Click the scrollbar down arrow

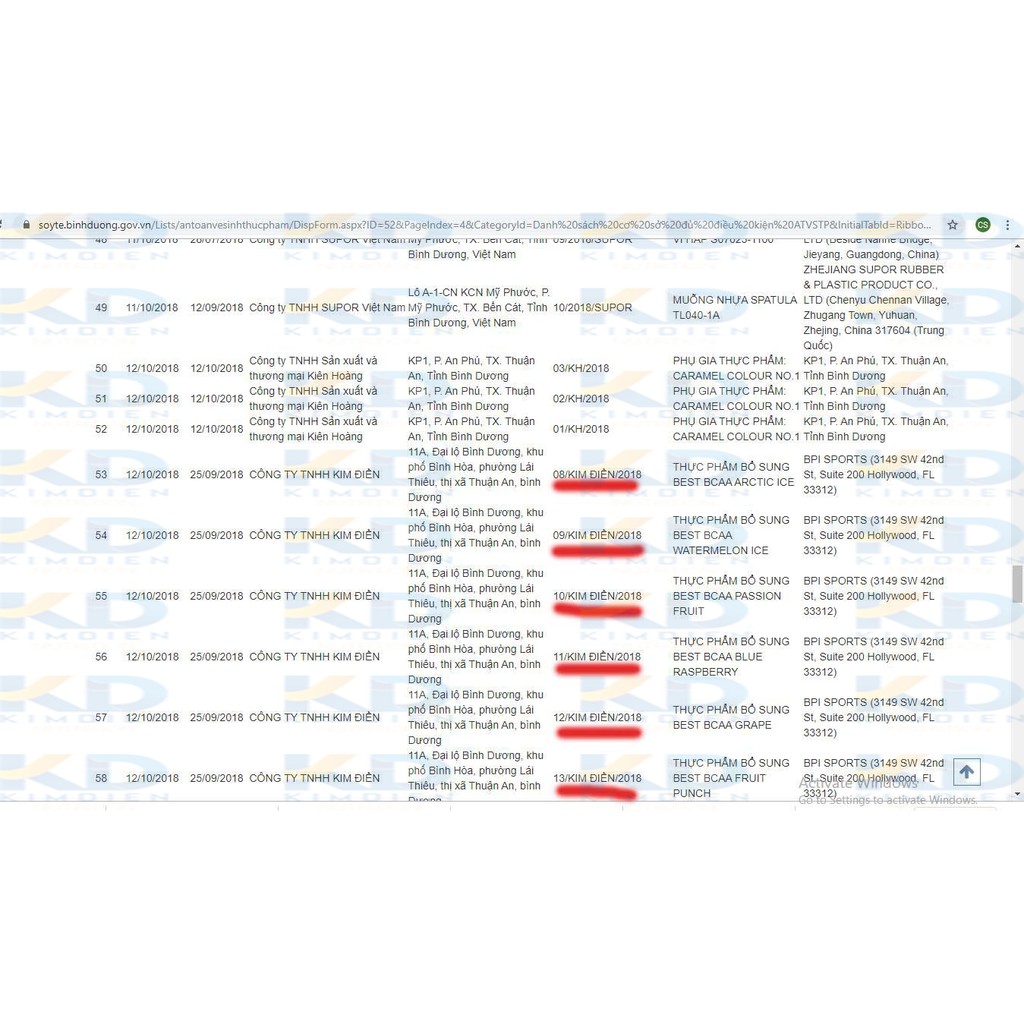(x=1018, y=793)
